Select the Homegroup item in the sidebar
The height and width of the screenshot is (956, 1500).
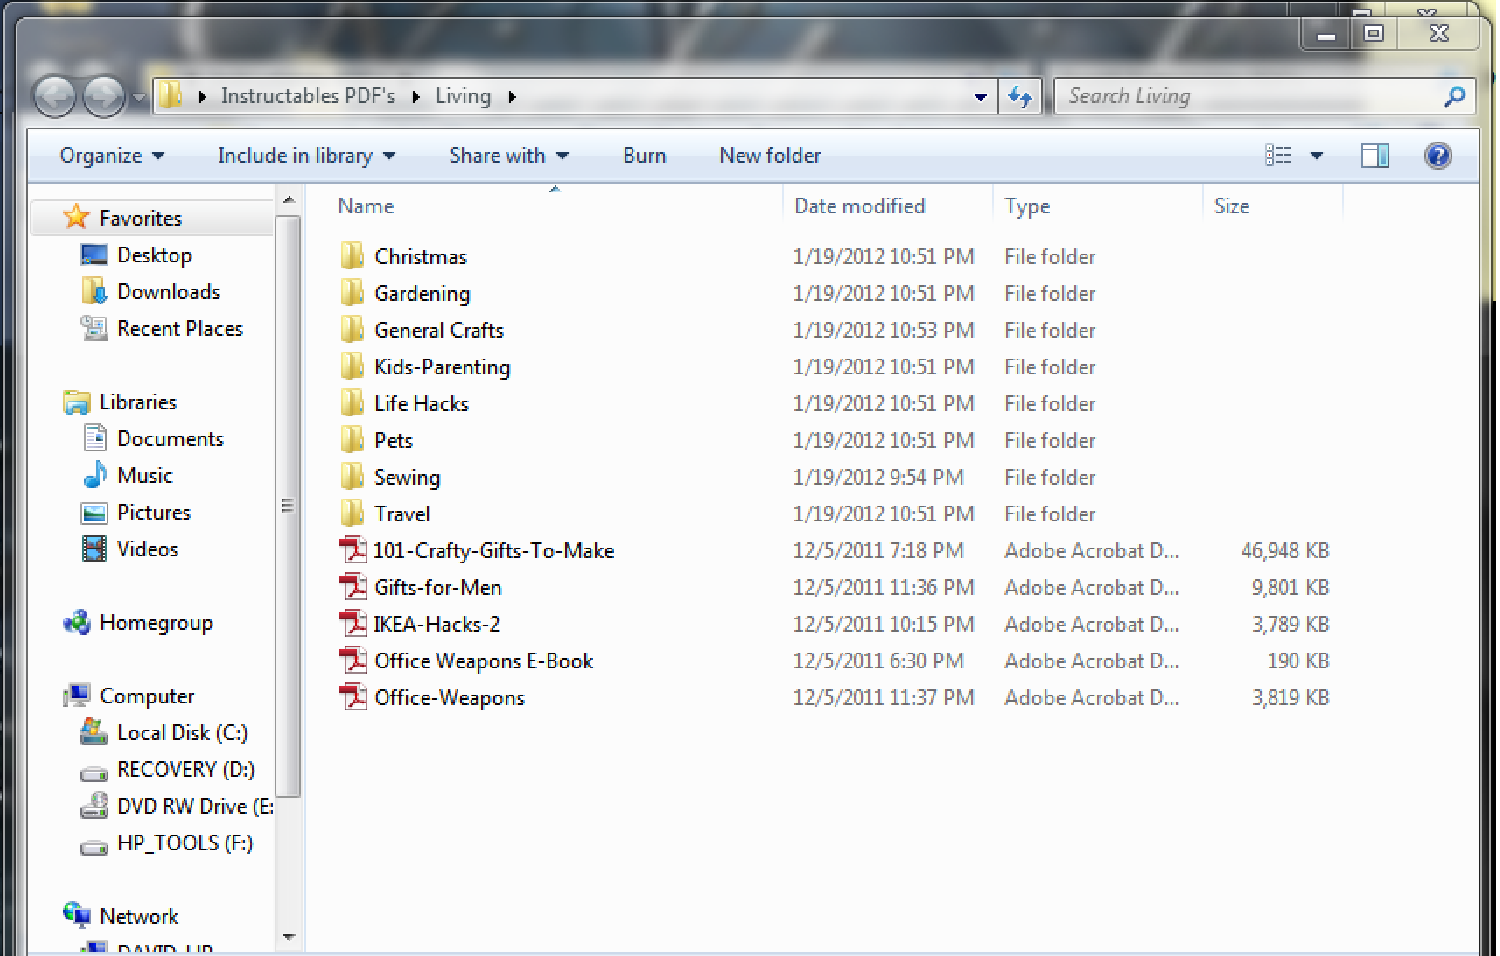tap(157, 622)
